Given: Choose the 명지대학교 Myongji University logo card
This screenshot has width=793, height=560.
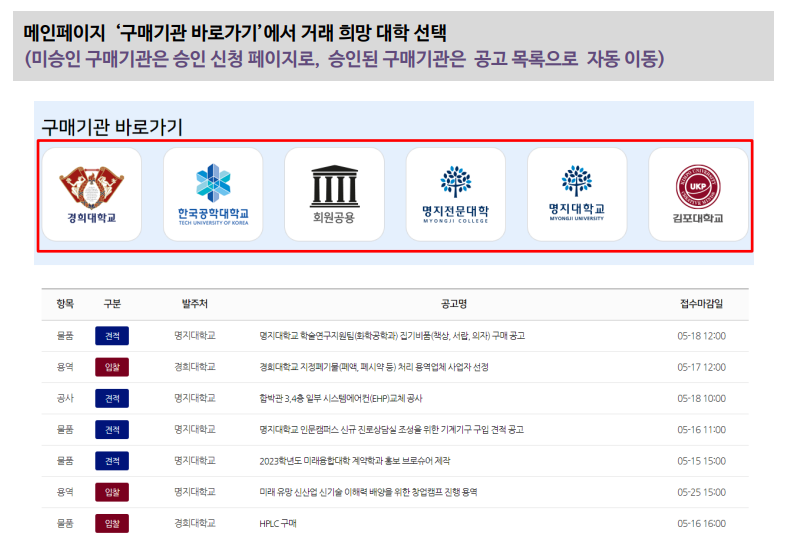Looking at the screenshot, I should click(577, 194).
